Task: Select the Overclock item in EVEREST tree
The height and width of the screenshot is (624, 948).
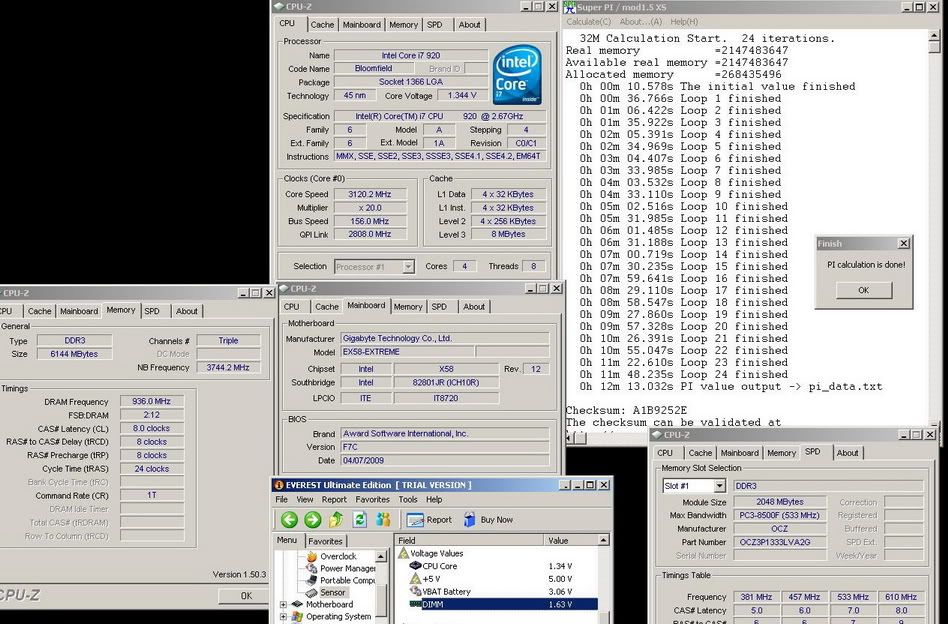Action: tap(337, 556)
